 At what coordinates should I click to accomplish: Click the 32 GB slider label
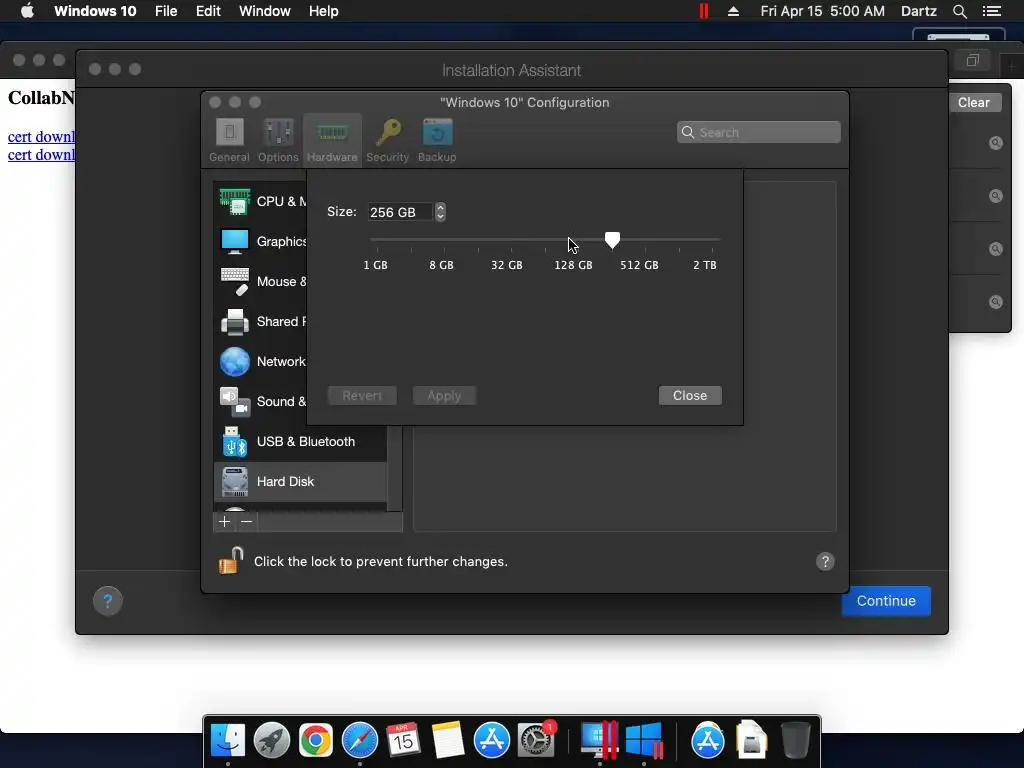click(507, 265)
